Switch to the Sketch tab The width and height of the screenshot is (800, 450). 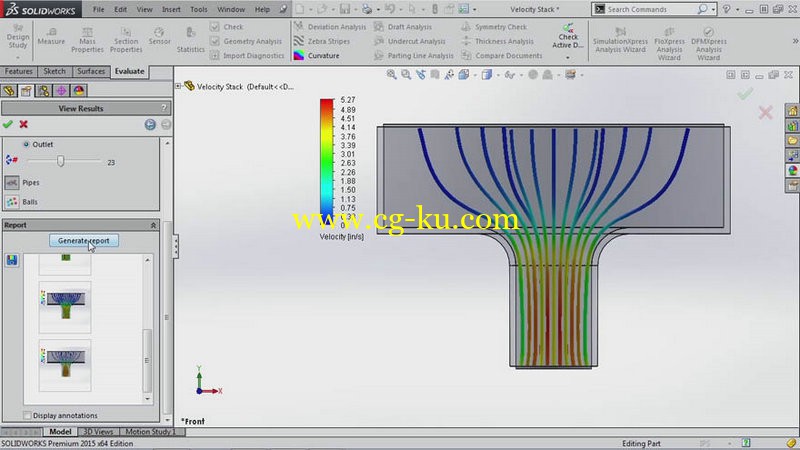[54, 71]
